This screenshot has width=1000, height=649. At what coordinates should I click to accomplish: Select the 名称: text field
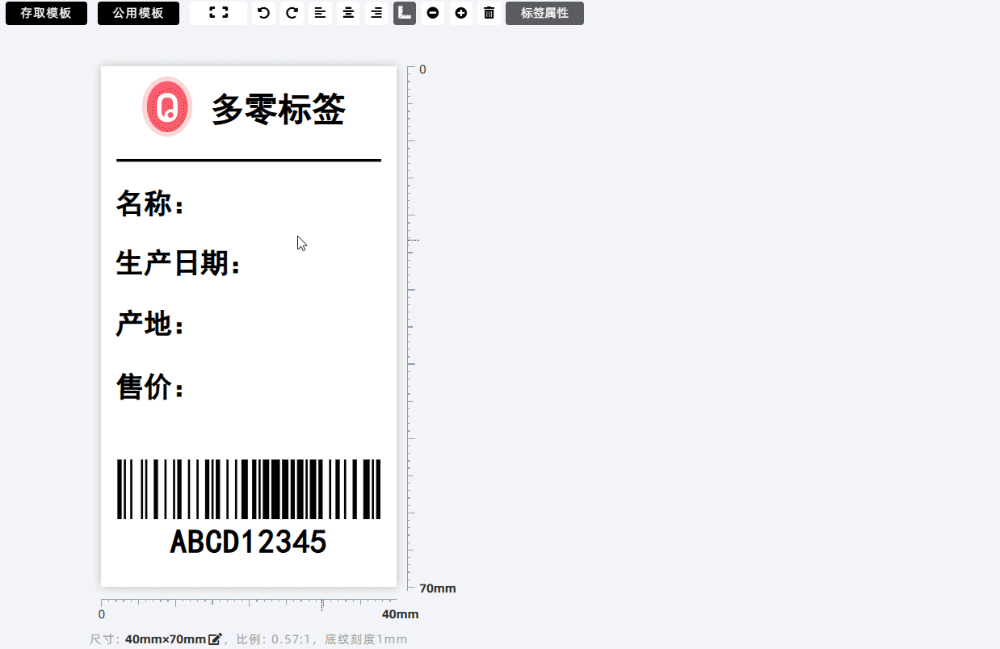coord(150,204)
